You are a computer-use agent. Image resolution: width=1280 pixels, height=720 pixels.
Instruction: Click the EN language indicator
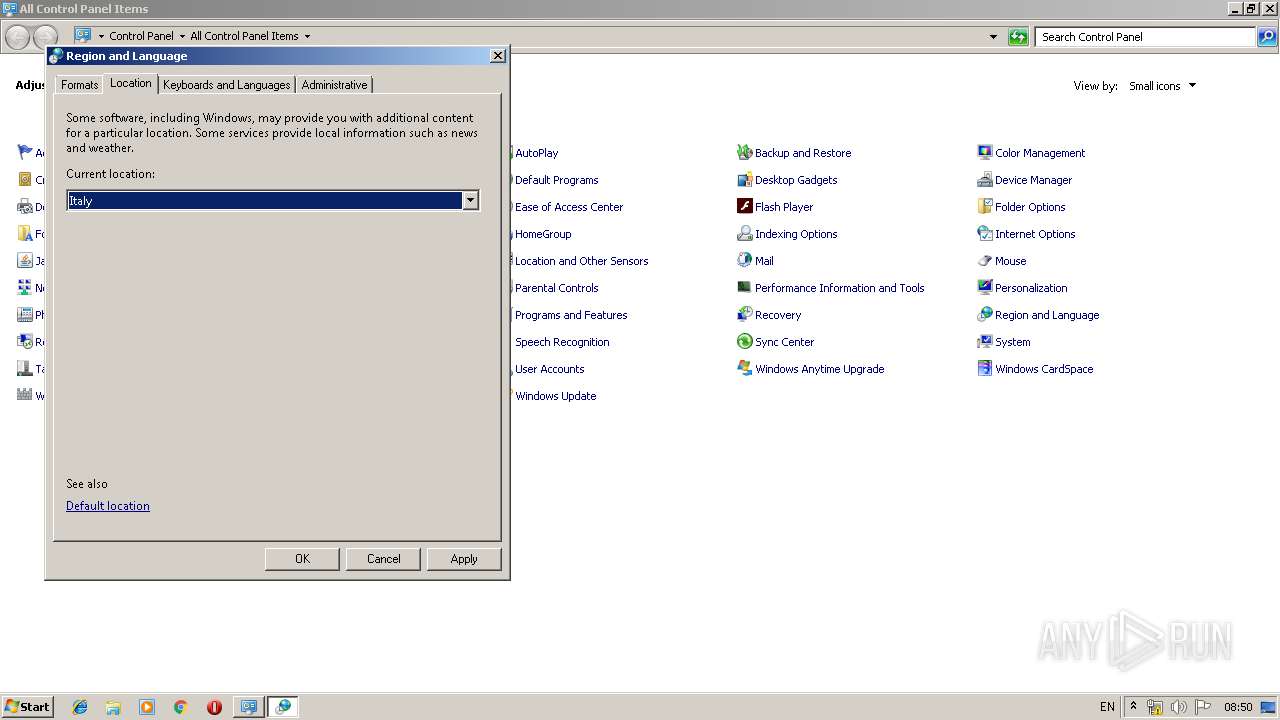coord(1107,707)
